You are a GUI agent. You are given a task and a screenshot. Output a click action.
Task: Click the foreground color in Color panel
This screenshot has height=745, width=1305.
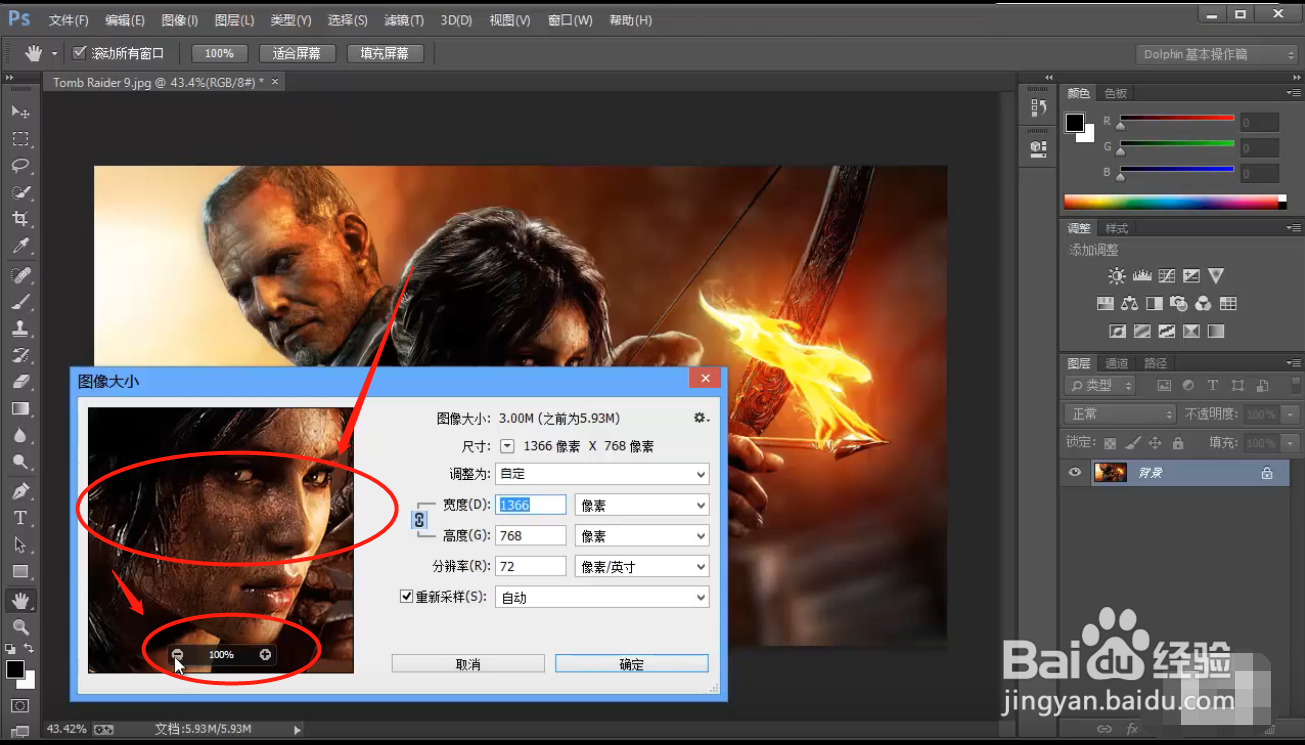click(x=1074, y=123)
